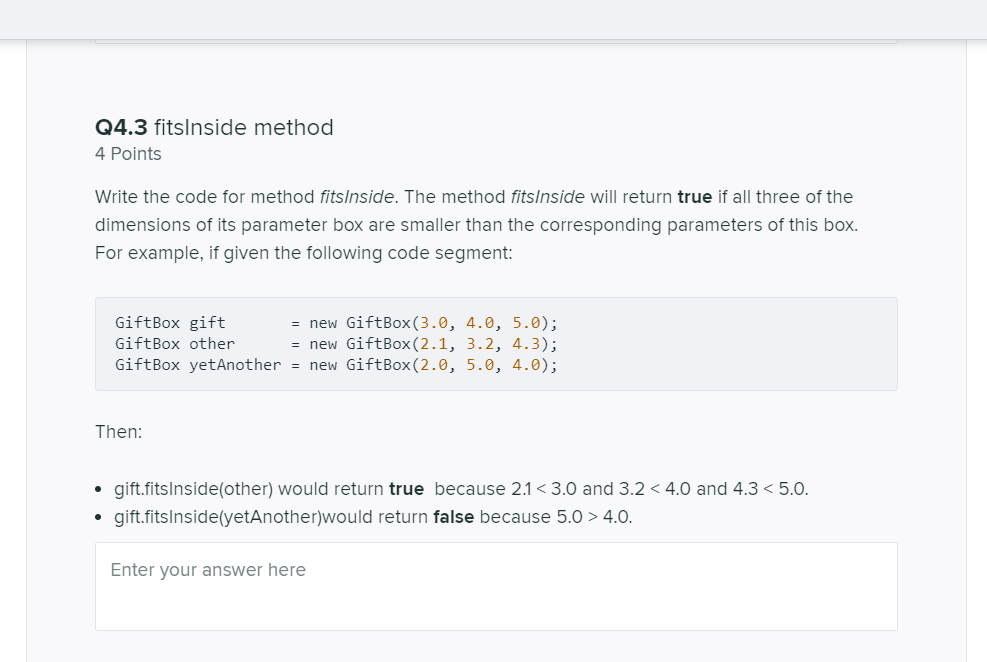
Task: Click the 'GiftBox gift' code line
Action: [x=336, y=323]
